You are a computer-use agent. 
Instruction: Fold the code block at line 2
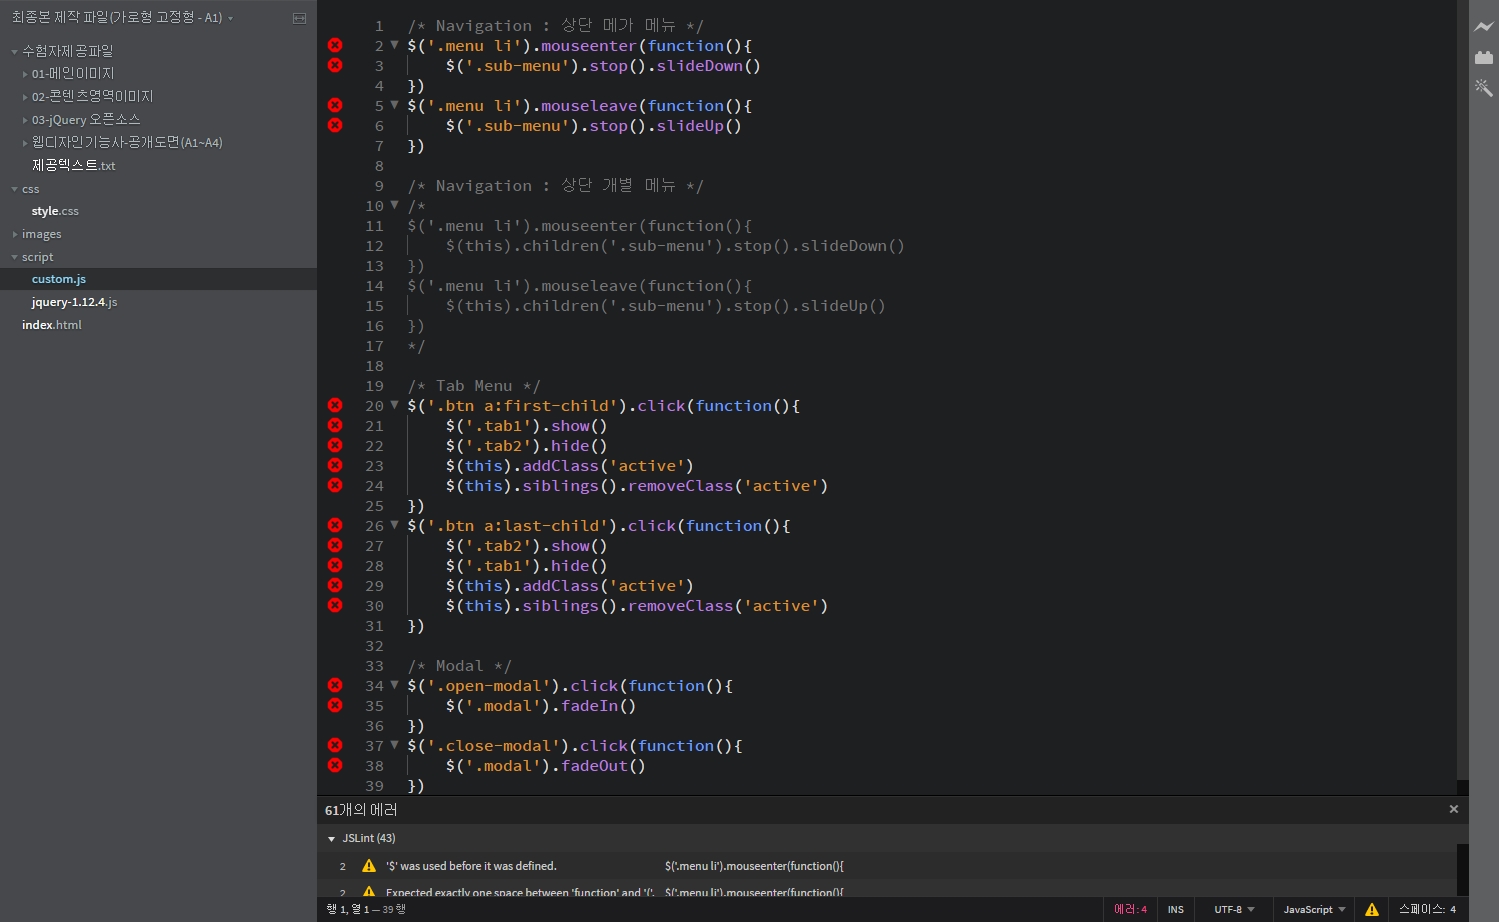(395, 45)
